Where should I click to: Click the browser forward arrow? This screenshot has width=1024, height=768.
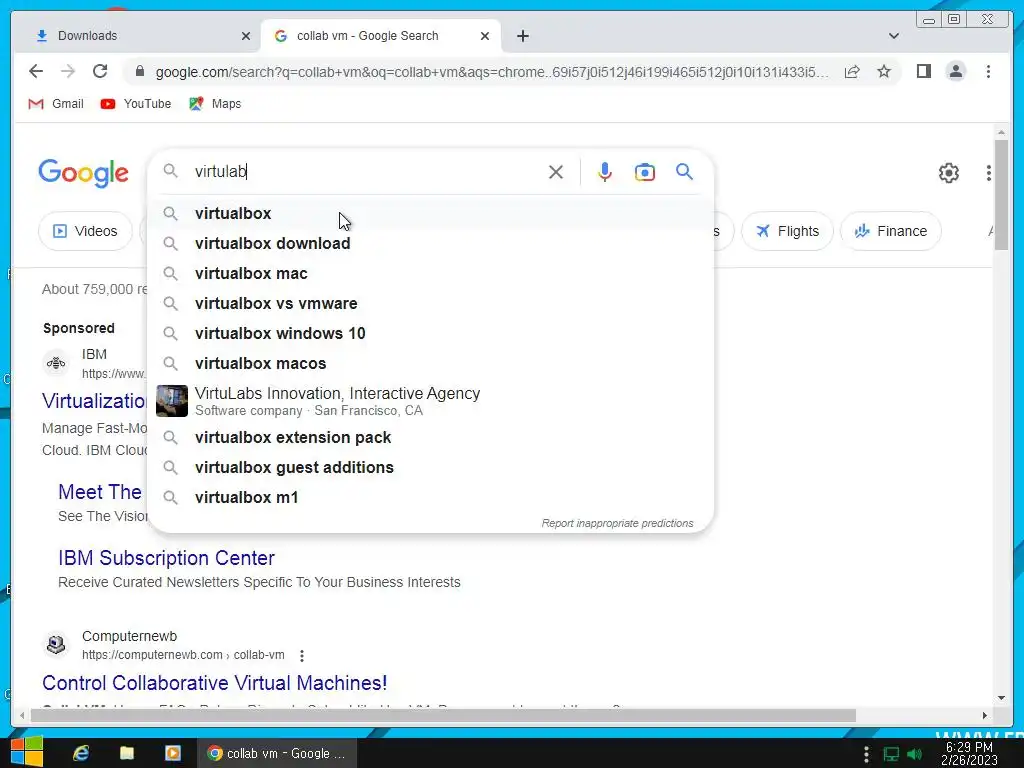point(68,71)
